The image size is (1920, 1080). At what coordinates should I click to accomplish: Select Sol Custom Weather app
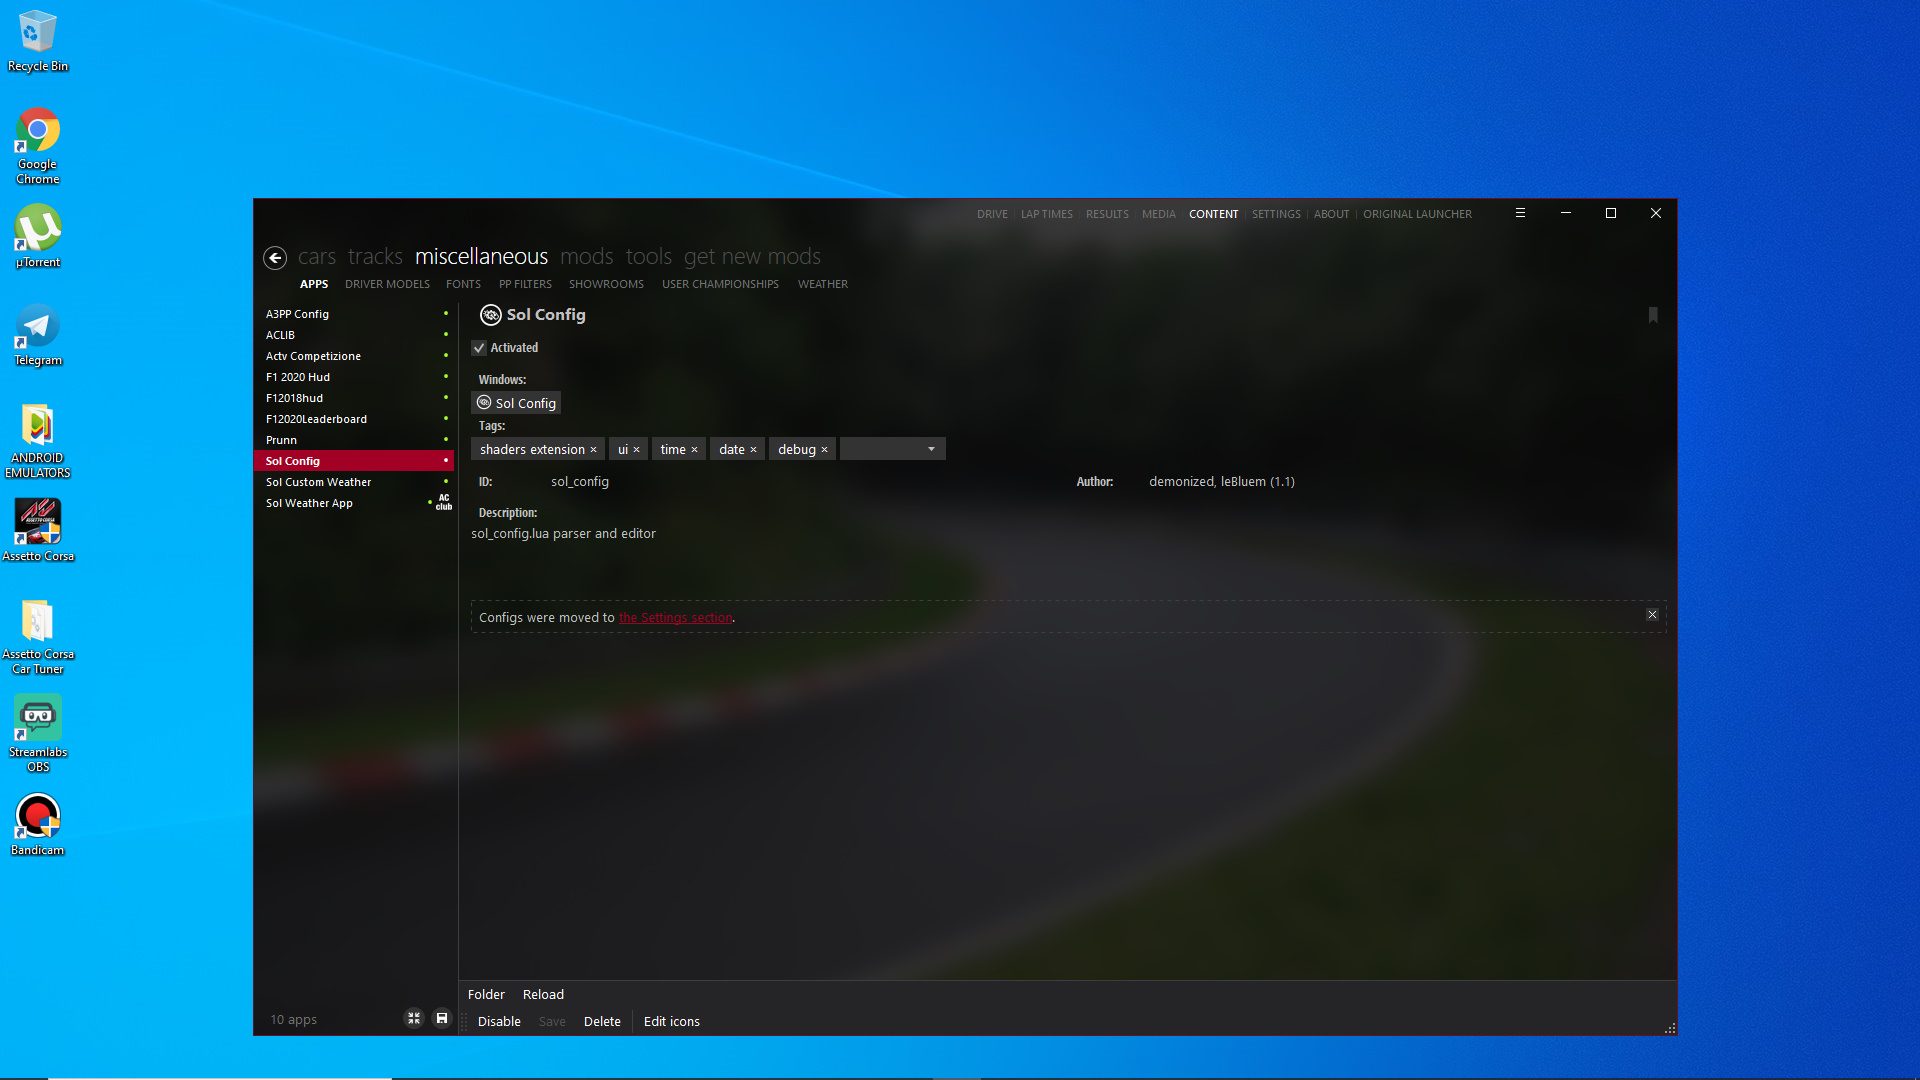(x=355, y=482)
